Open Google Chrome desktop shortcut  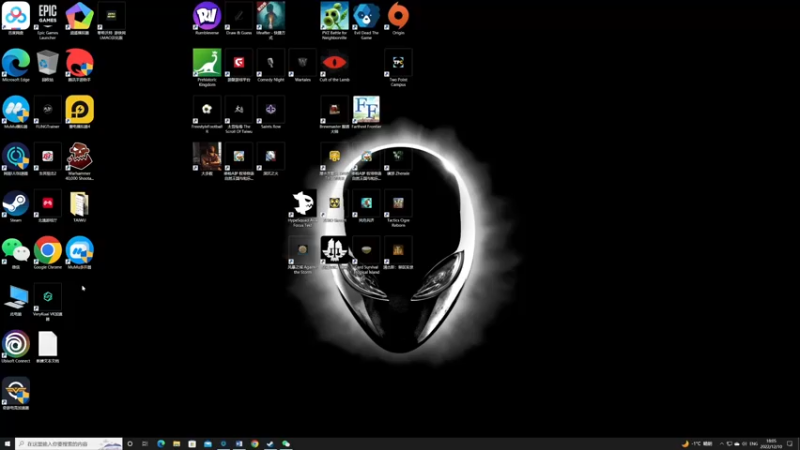click(x=47, y=253)
